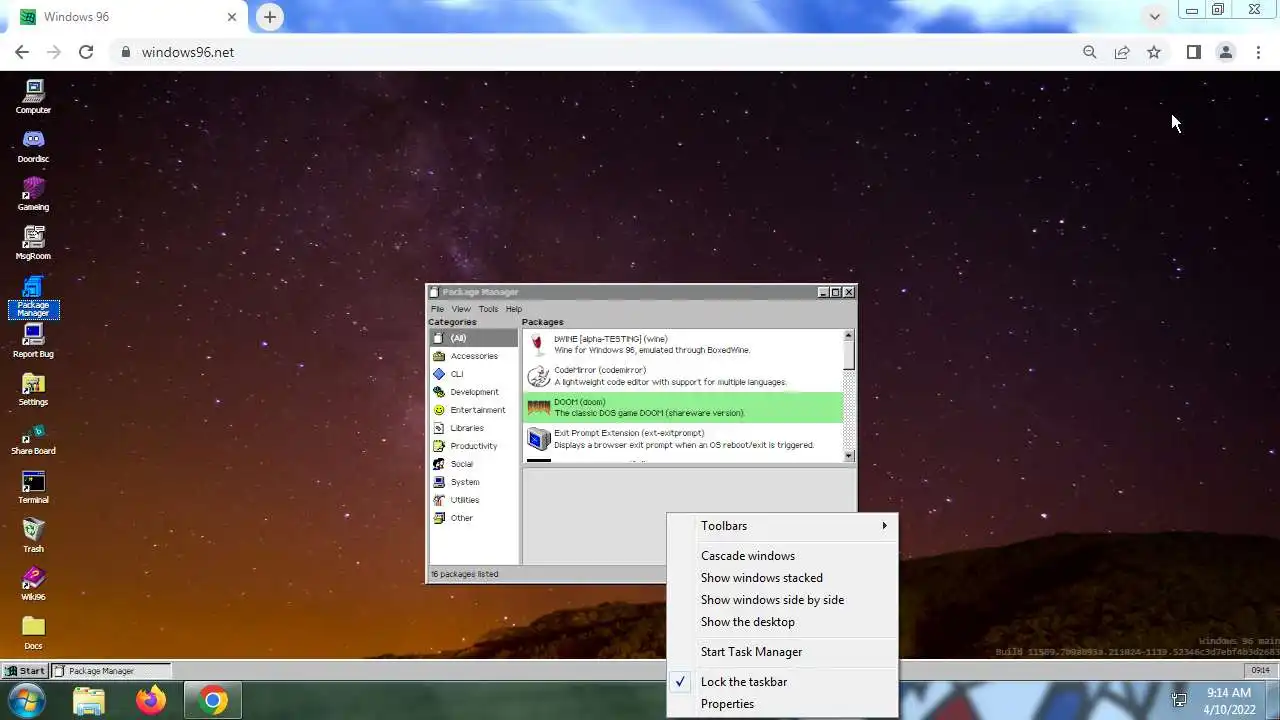The image size is (1280, 720).
Task: Open the Computer desktop icon
Action: tap(33, 97)
